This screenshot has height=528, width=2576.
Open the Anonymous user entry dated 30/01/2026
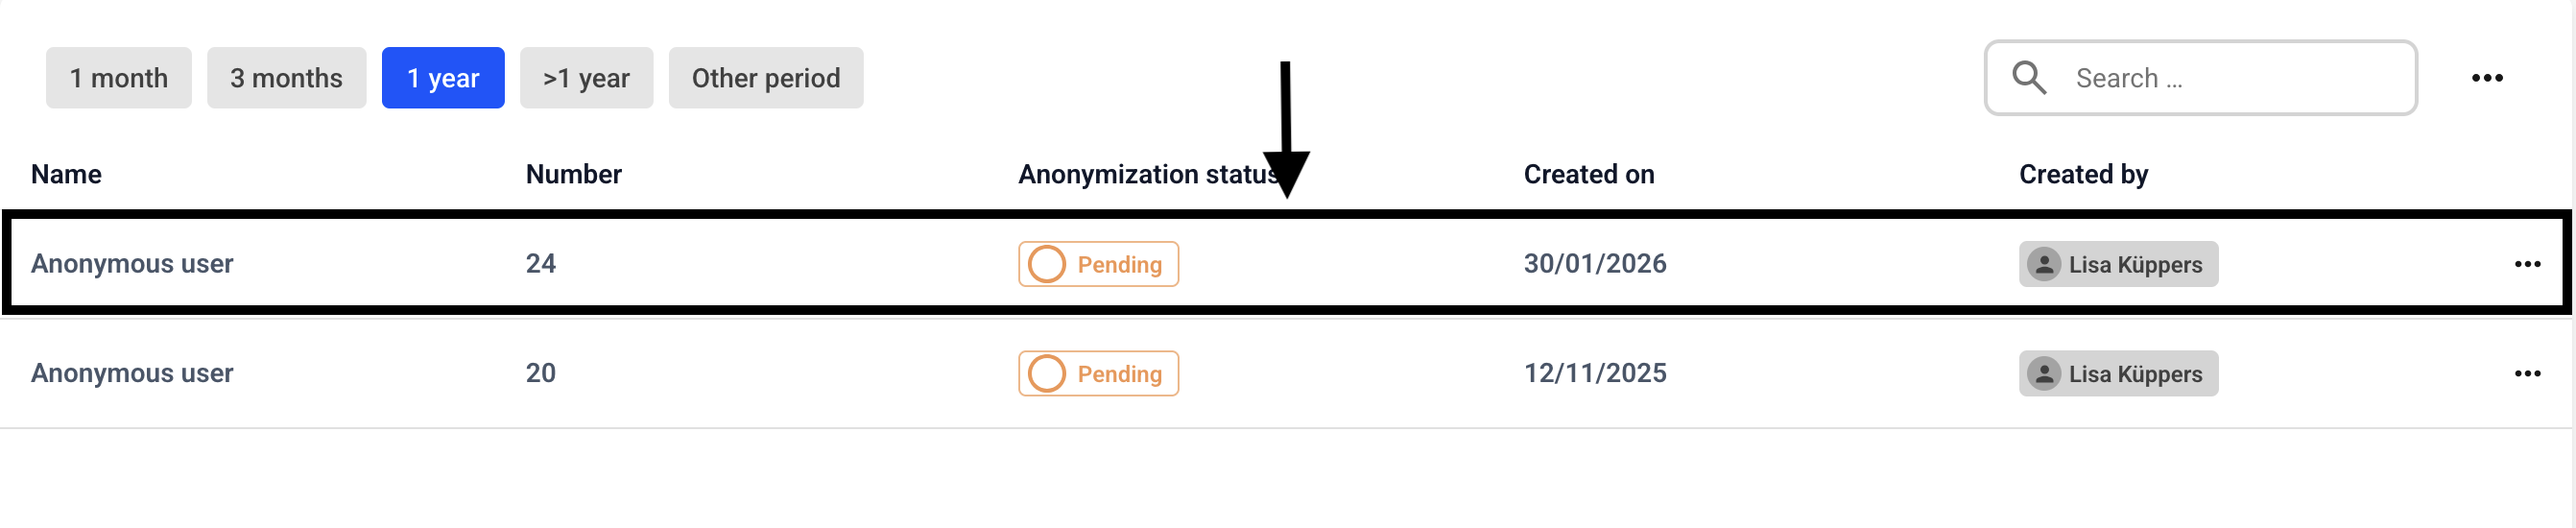pyautogui.click(x=132, y=264)
